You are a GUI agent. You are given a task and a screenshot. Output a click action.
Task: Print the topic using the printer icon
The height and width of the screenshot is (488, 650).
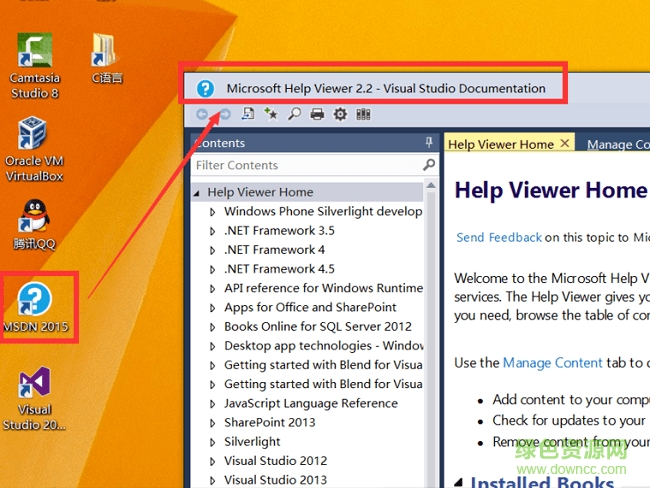[x=317, y=115]
